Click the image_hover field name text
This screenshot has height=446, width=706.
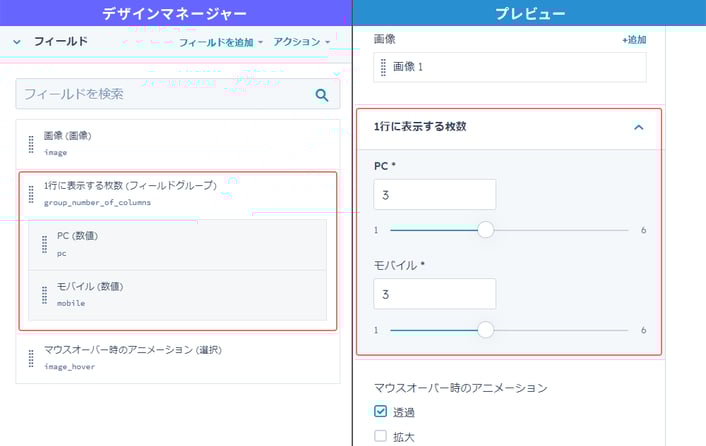pos(69,367)
